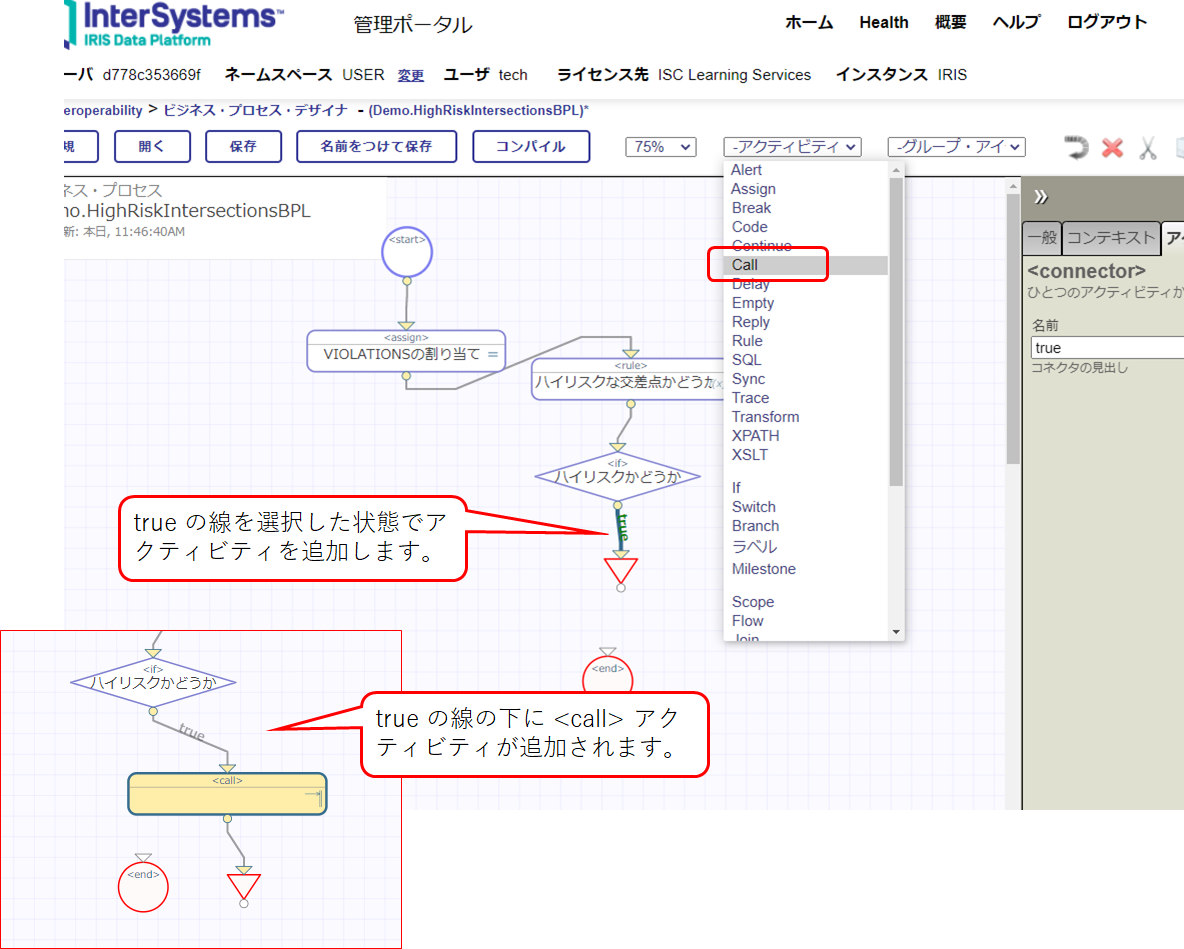Click the 名前をつけて保存 button
This screenshot has height=949, width=1184.
(x=376, y=146)
